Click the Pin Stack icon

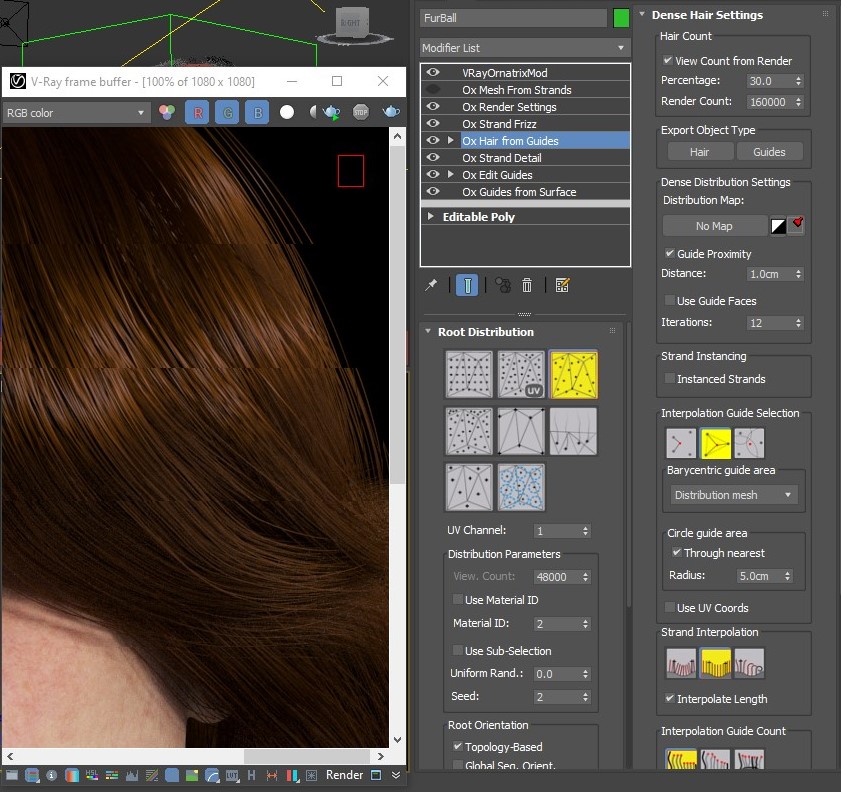(x=431, y=286)
